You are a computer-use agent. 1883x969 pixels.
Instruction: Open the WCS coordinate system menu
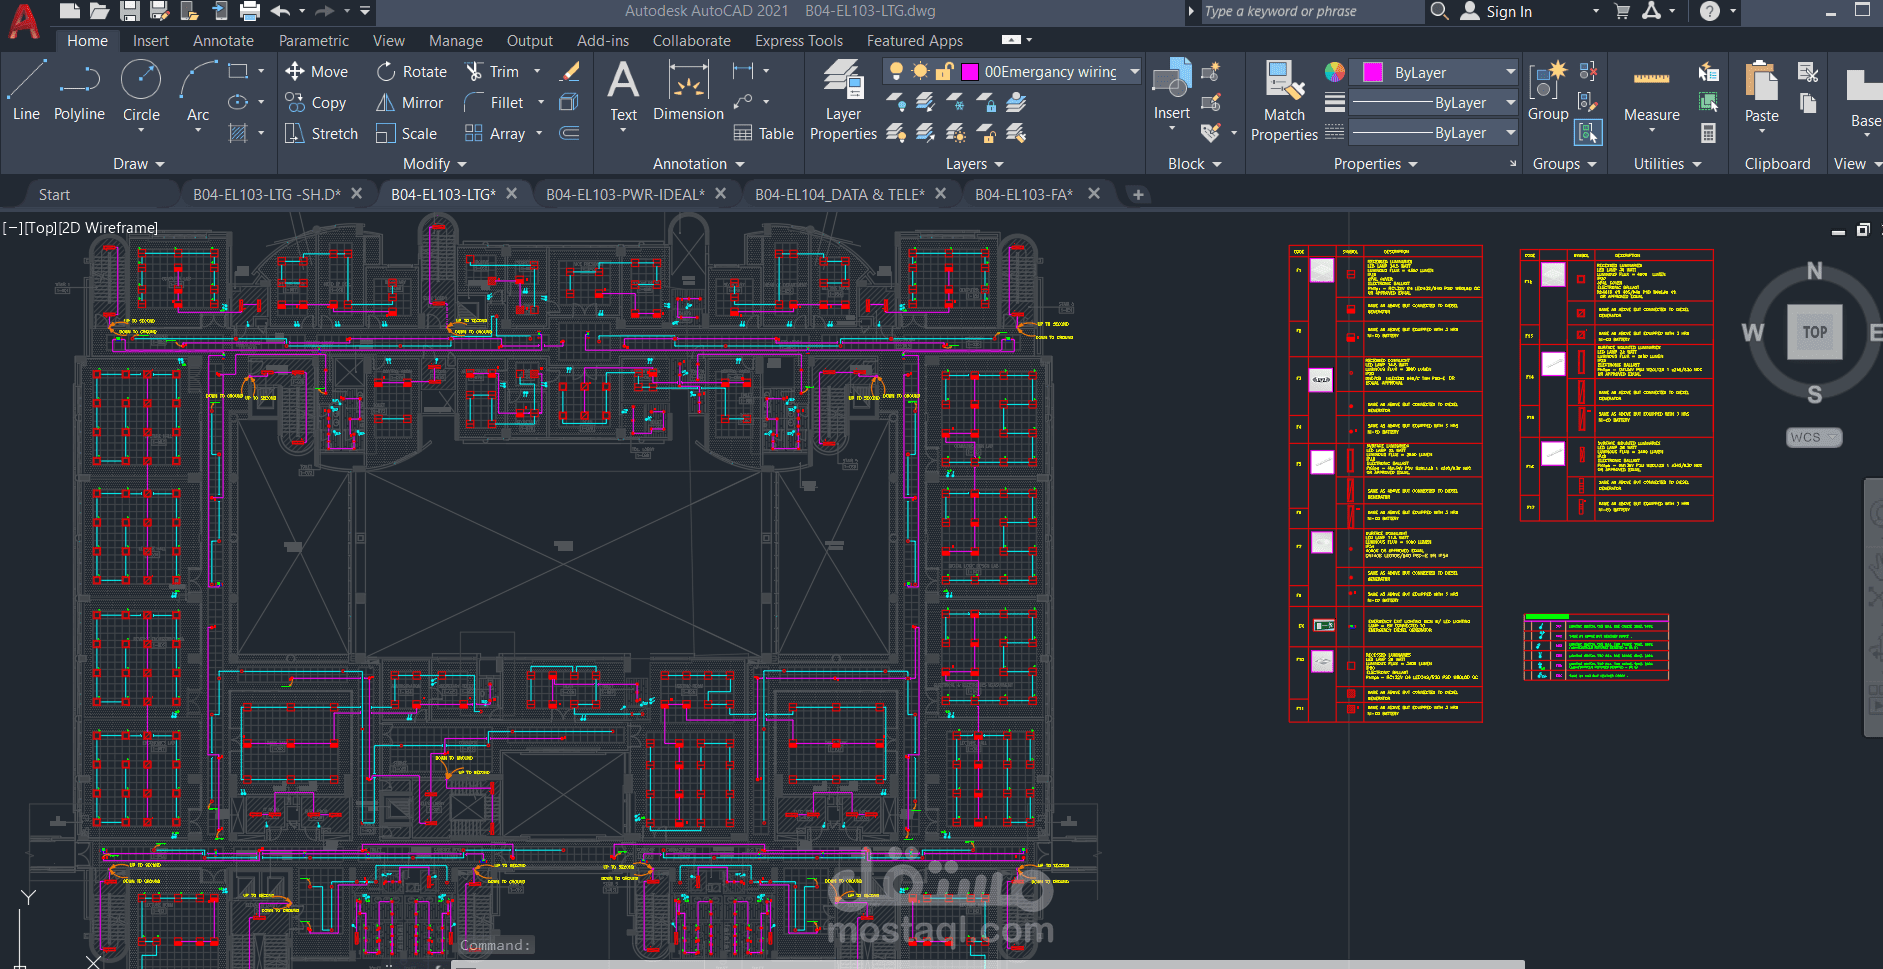[1813, 437]
